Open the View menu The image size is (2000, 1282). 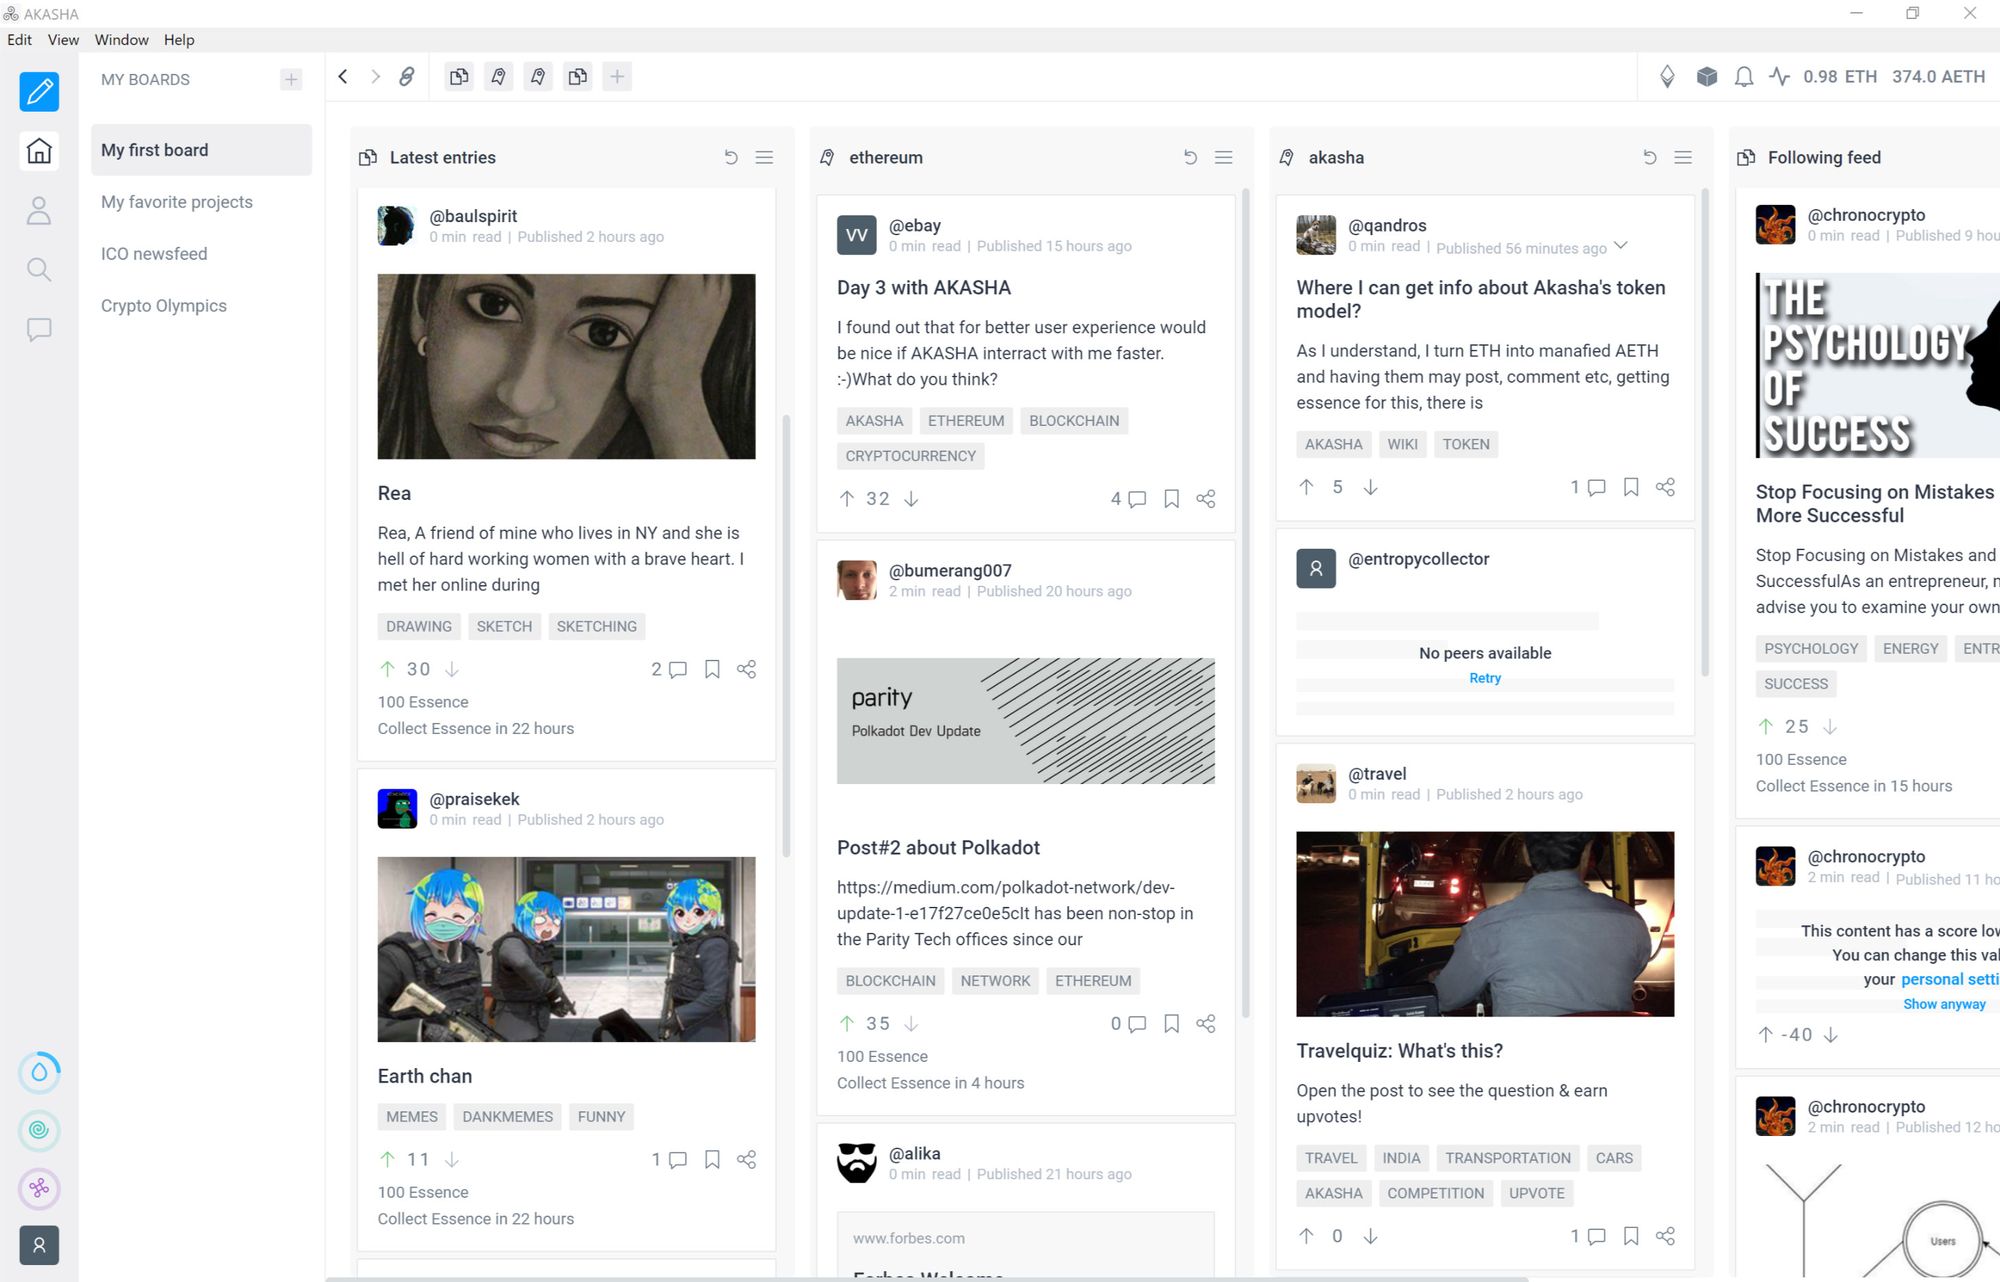(63, 40)
